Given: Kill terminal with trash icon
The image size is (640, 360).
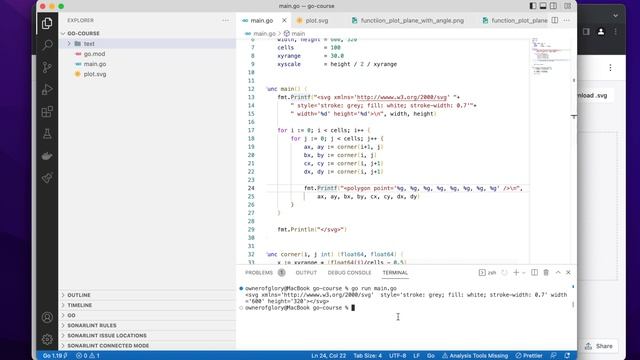Looking at the screenshot, I should (546, 273).
